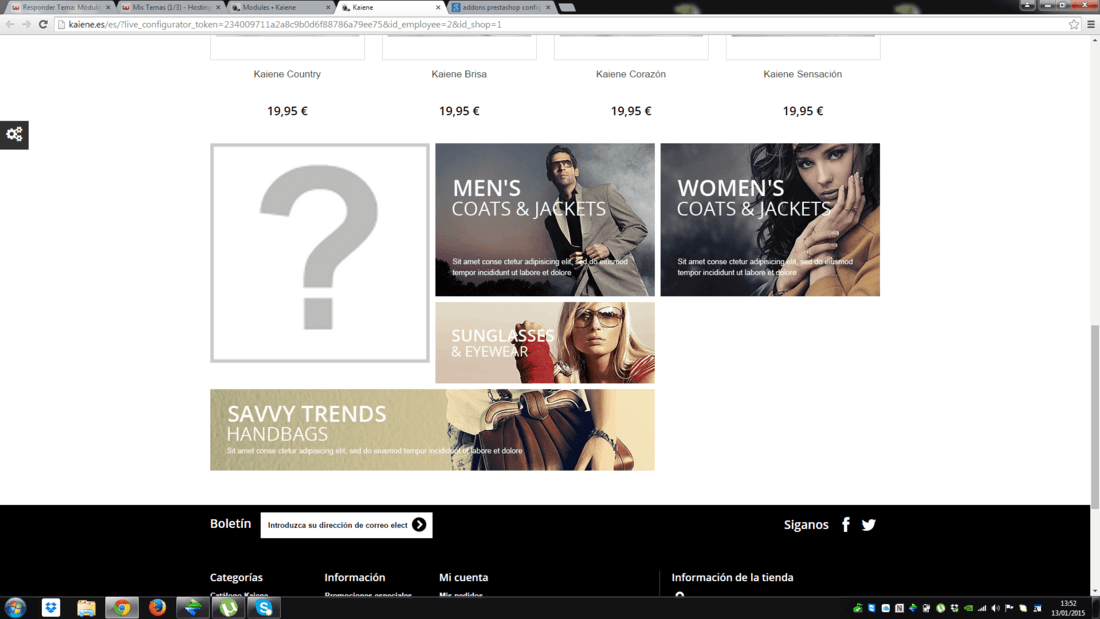Open a new browser tab
Image resolution: width=1100 pixels, height=619 pixels.
(x=568, y=8)
